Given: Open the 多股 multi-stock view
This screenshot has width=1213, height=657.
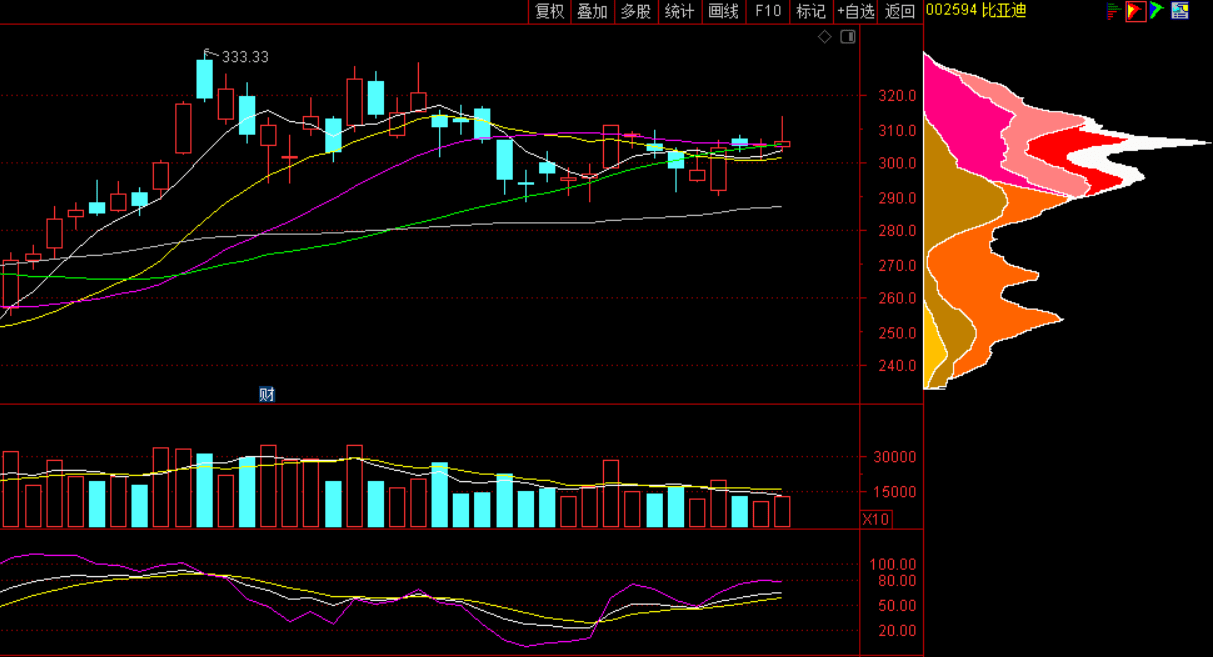Looking at the screenshot, I should pos(636,11).
